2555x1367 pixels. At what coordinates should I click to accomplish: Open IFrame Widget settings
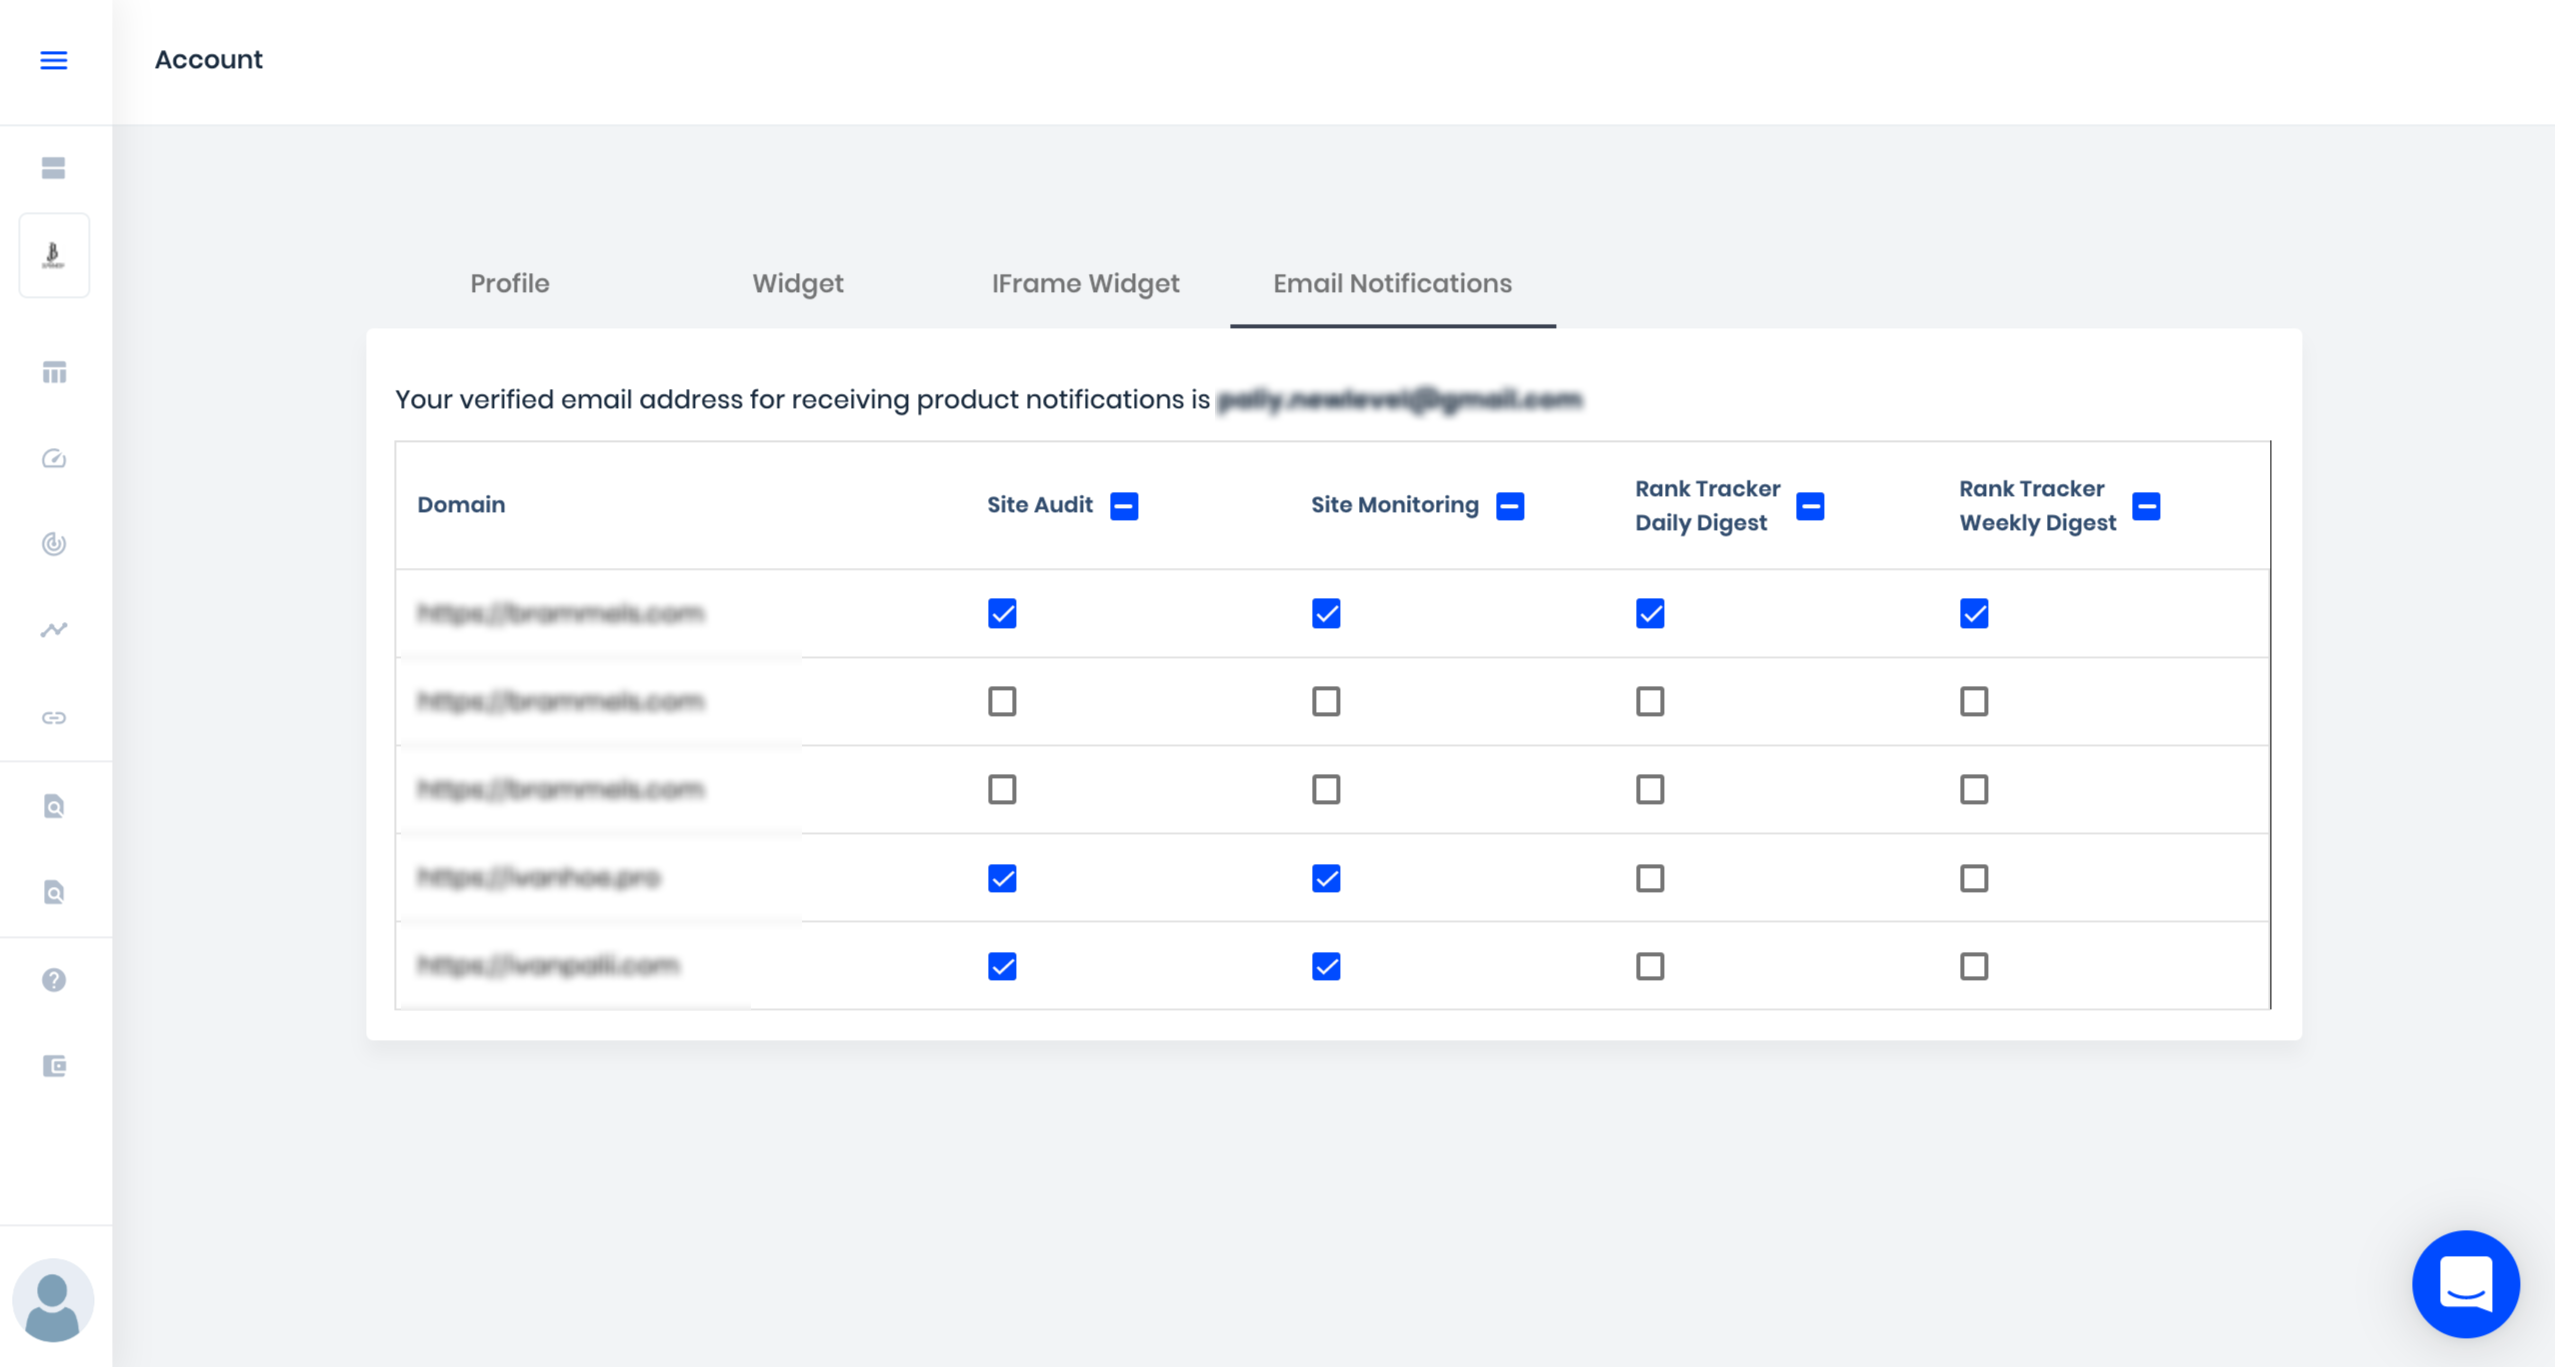click(1085, 282)
